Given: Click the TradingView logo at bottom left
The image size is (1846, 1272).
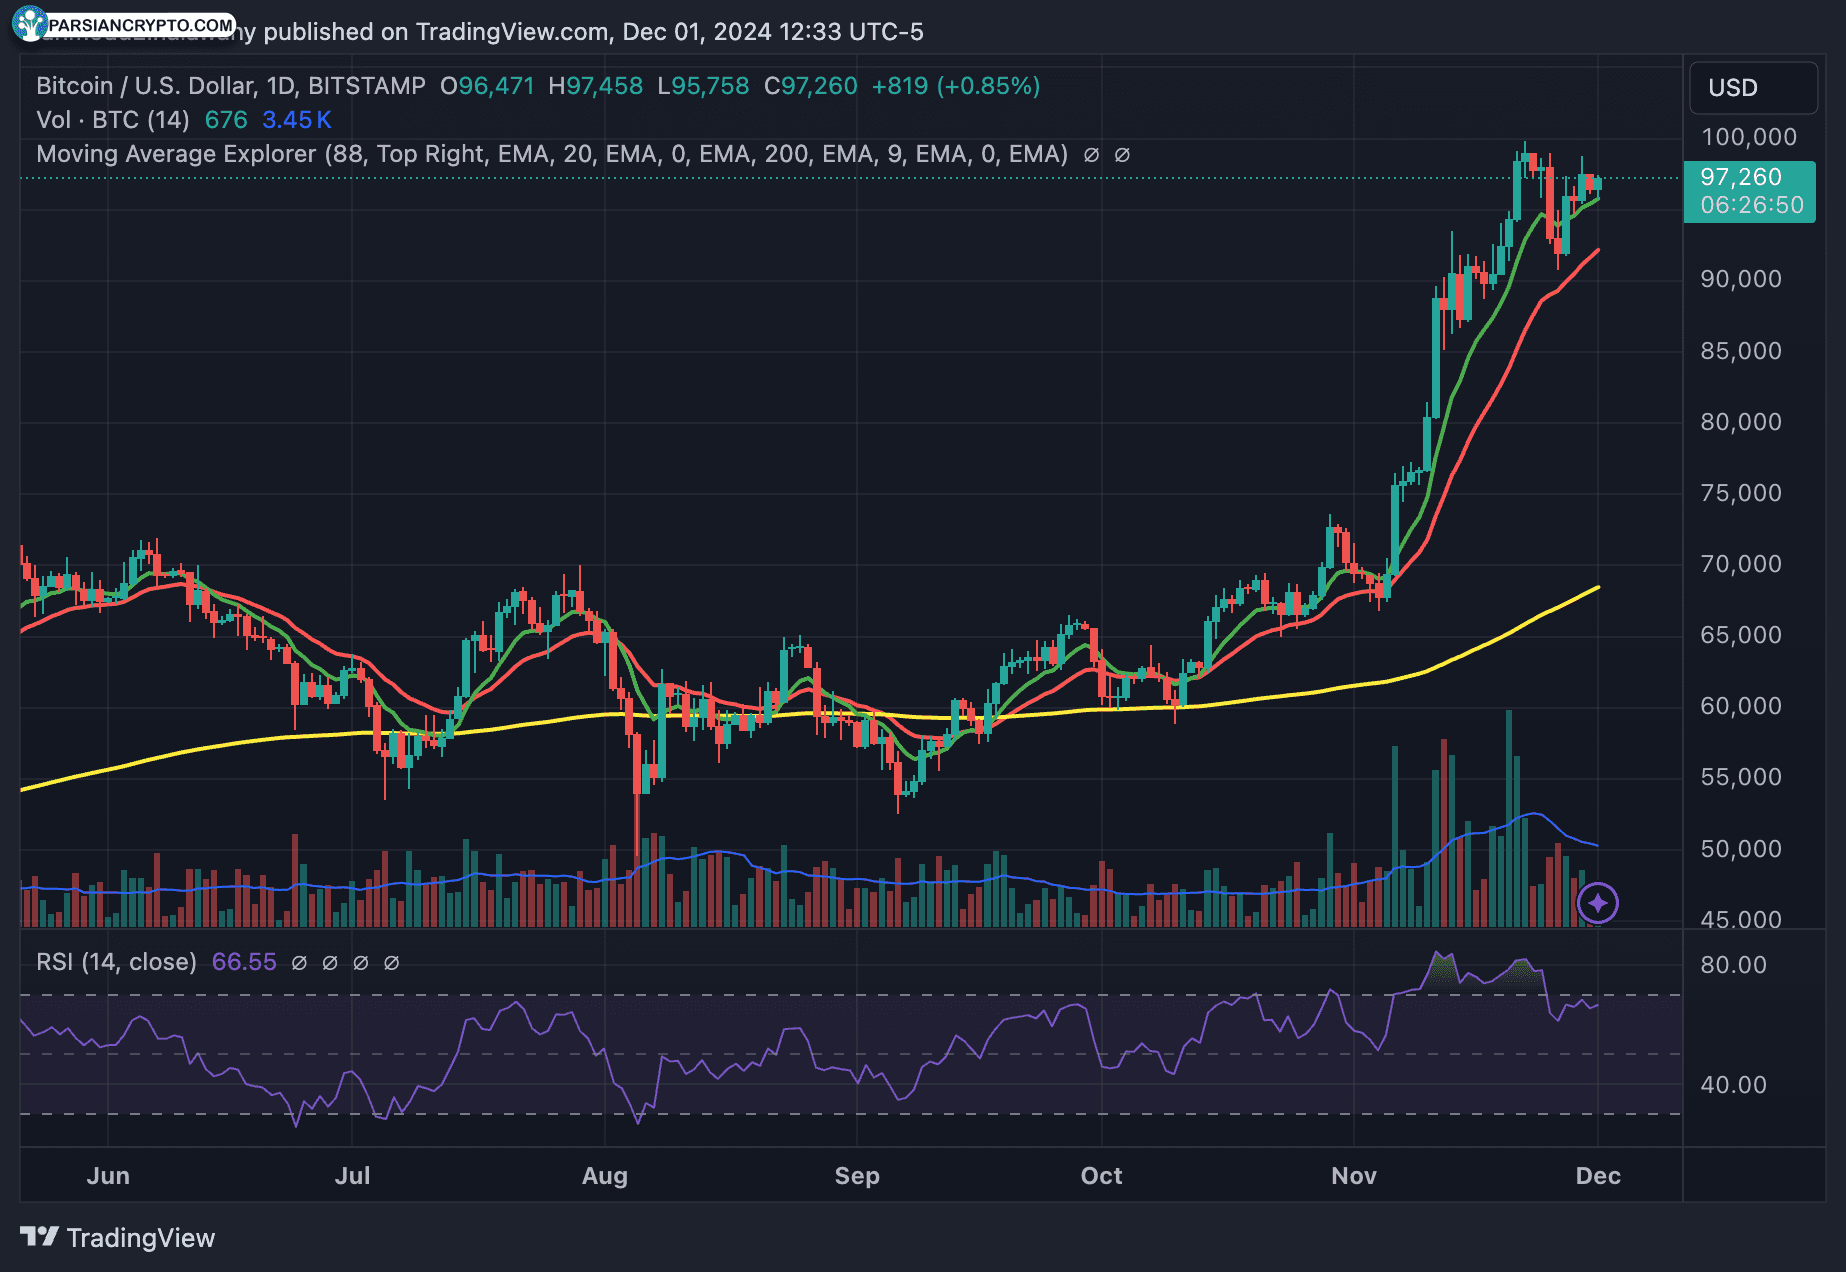Looking at the screenshot, I should 118,1238.
